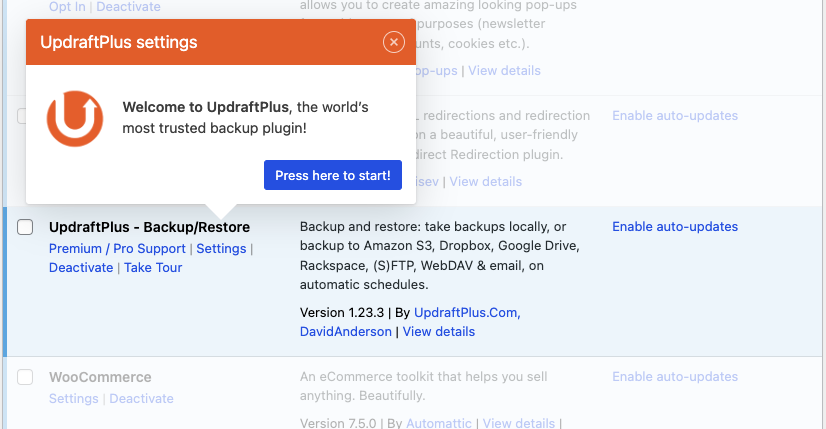The image size is (826, 429).
Task: Click 'An eCommerce toolkit that helps you sell' description
Action: pos(424,386)
